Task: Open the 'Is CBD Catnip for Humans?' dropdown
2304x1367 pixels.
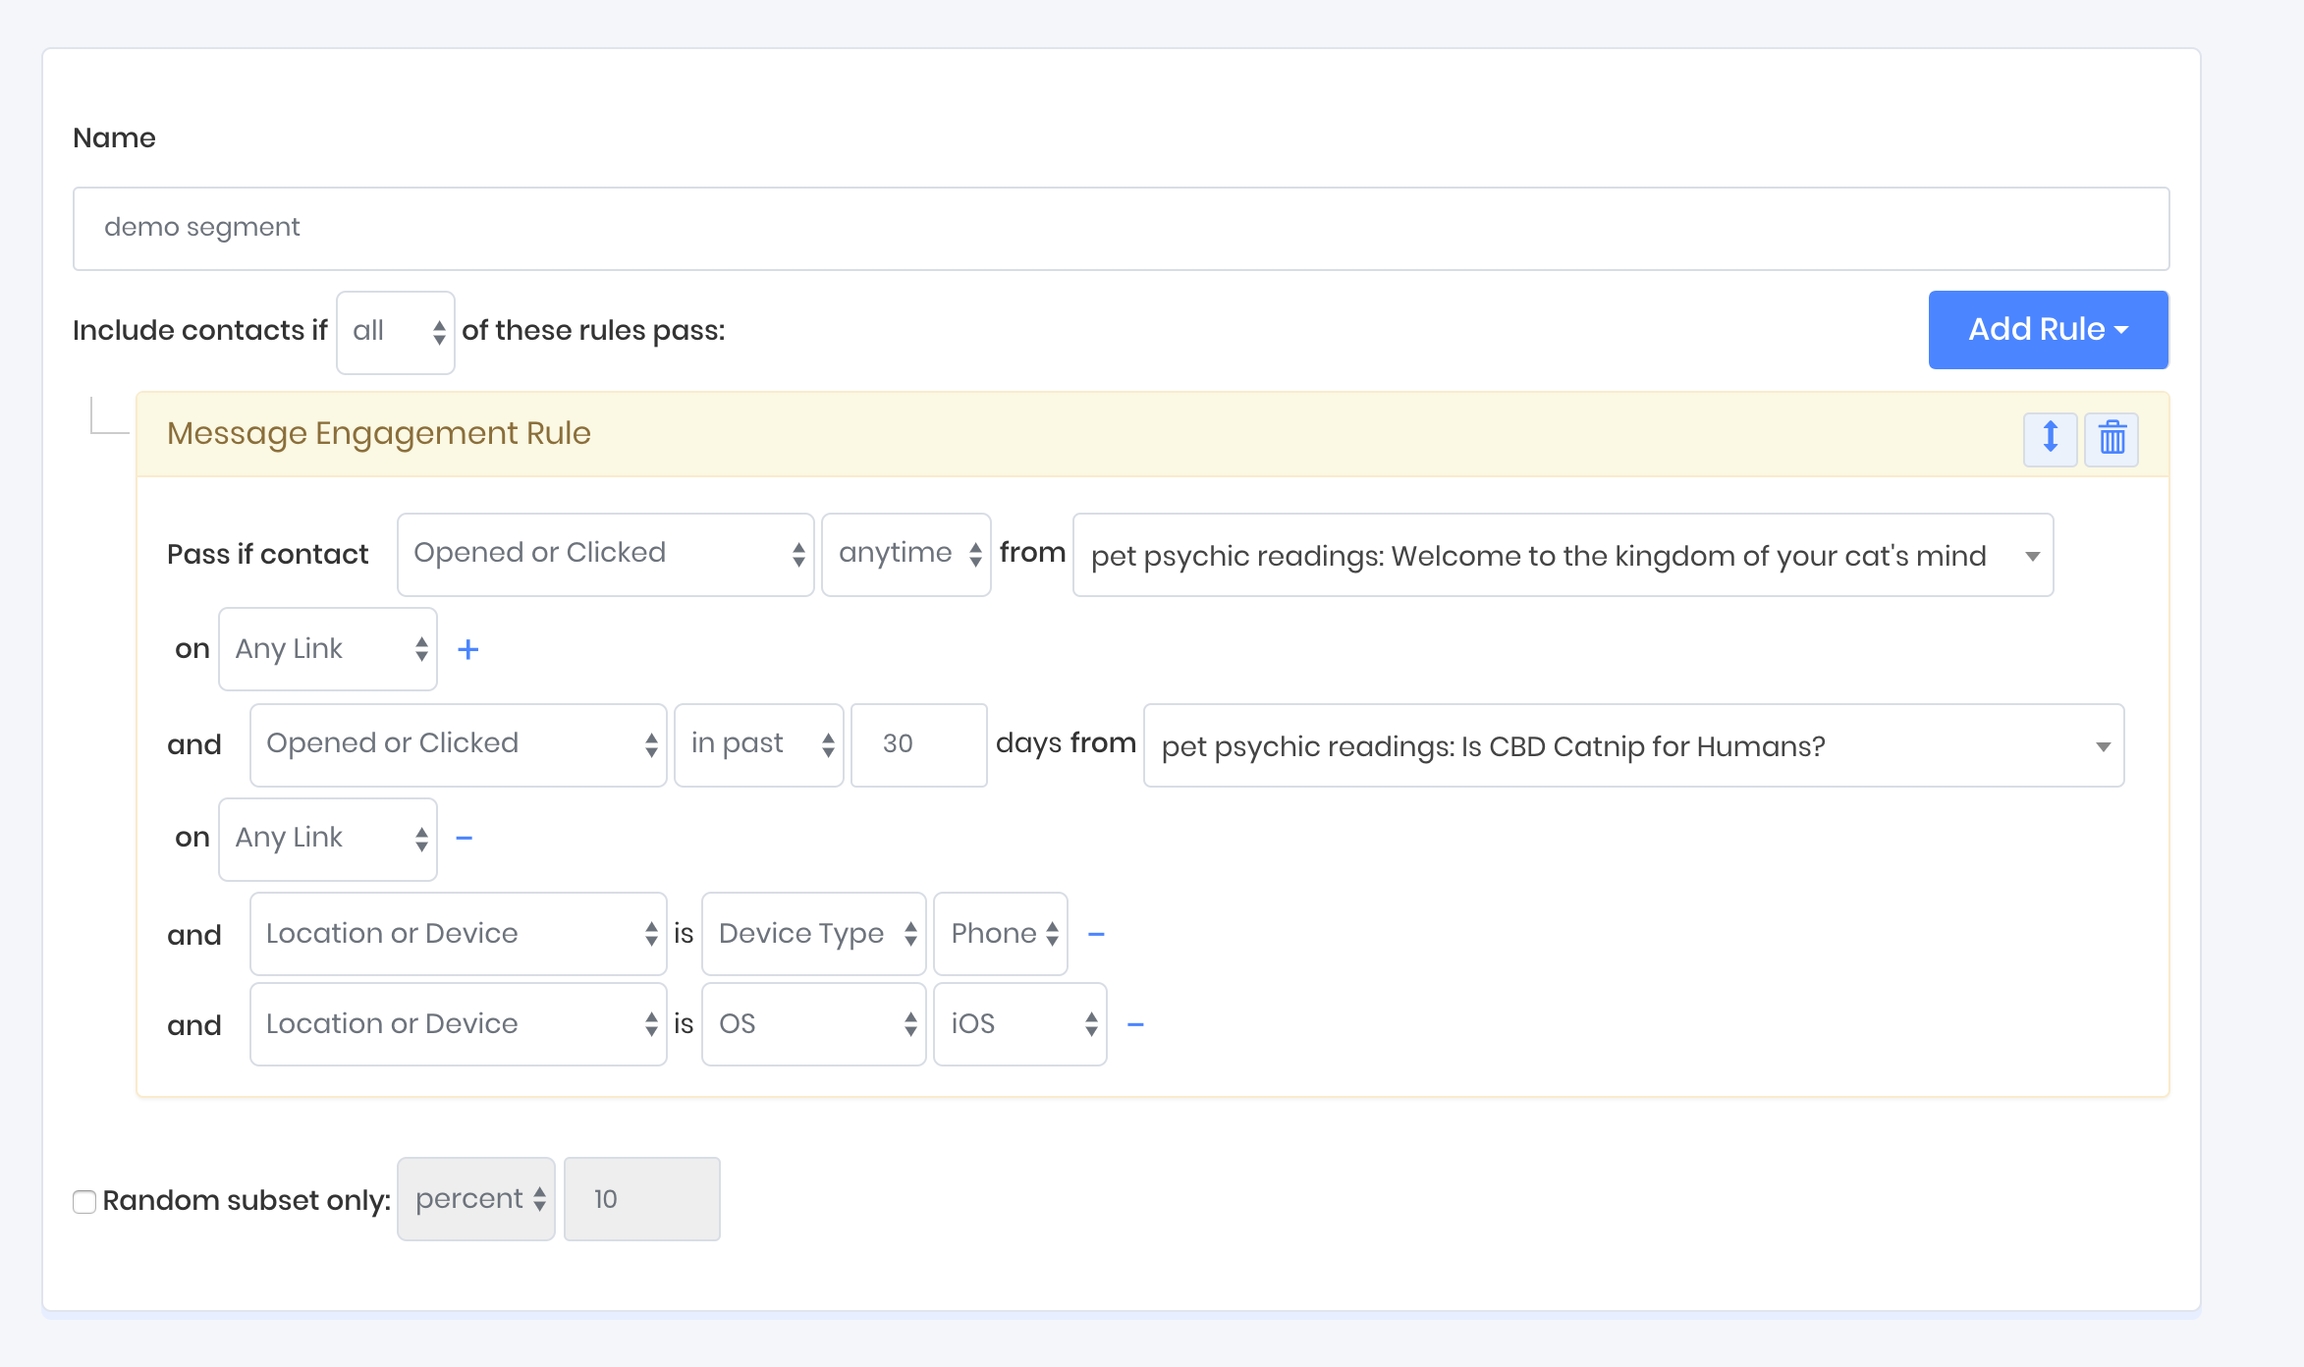Action: click(x=1633, y=746)
